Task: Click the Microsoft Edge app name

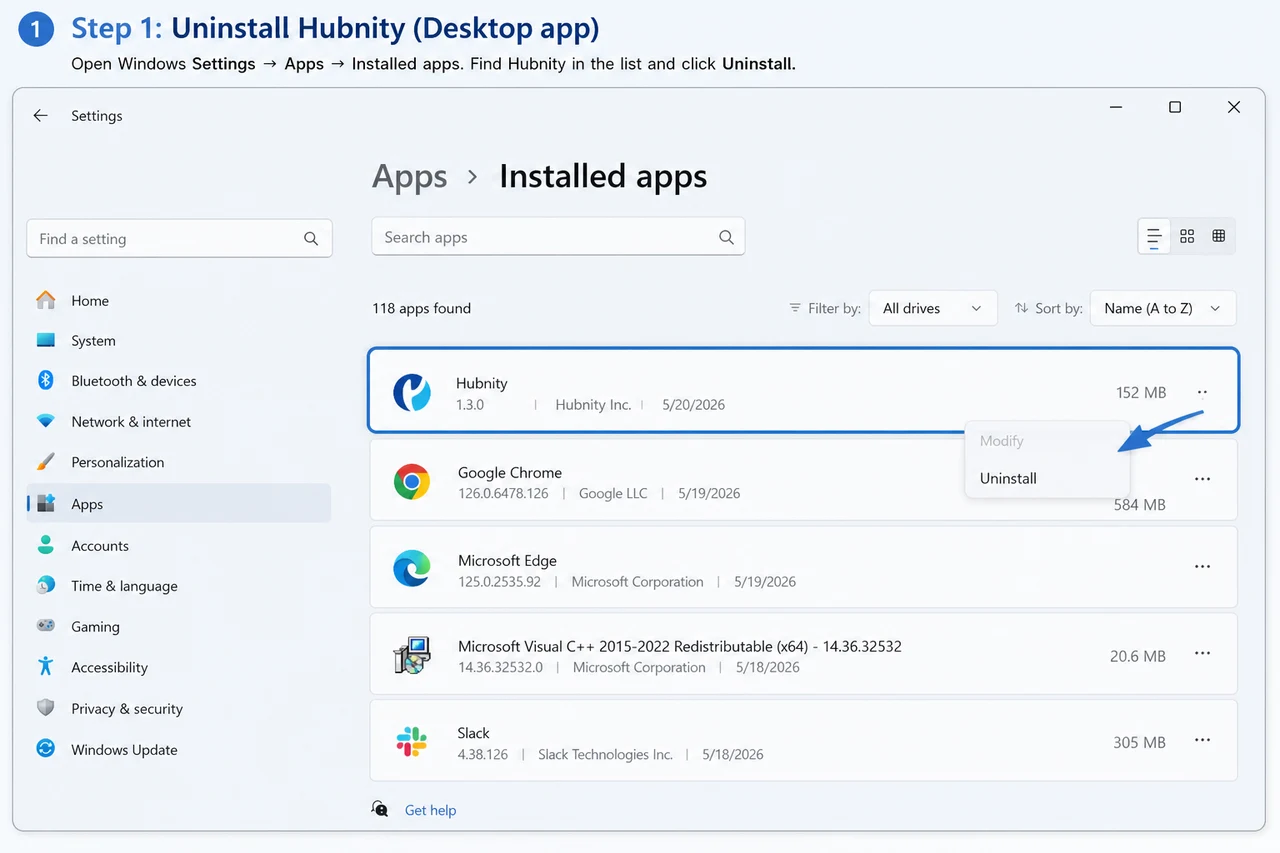Action: point(507,560)
